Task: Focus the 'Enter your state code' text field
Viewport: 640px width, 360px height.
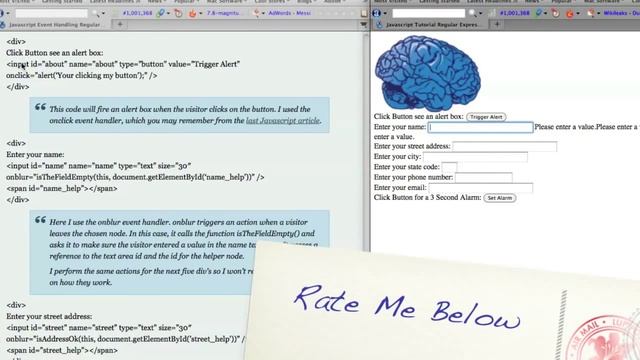Action: click(449, 167)
